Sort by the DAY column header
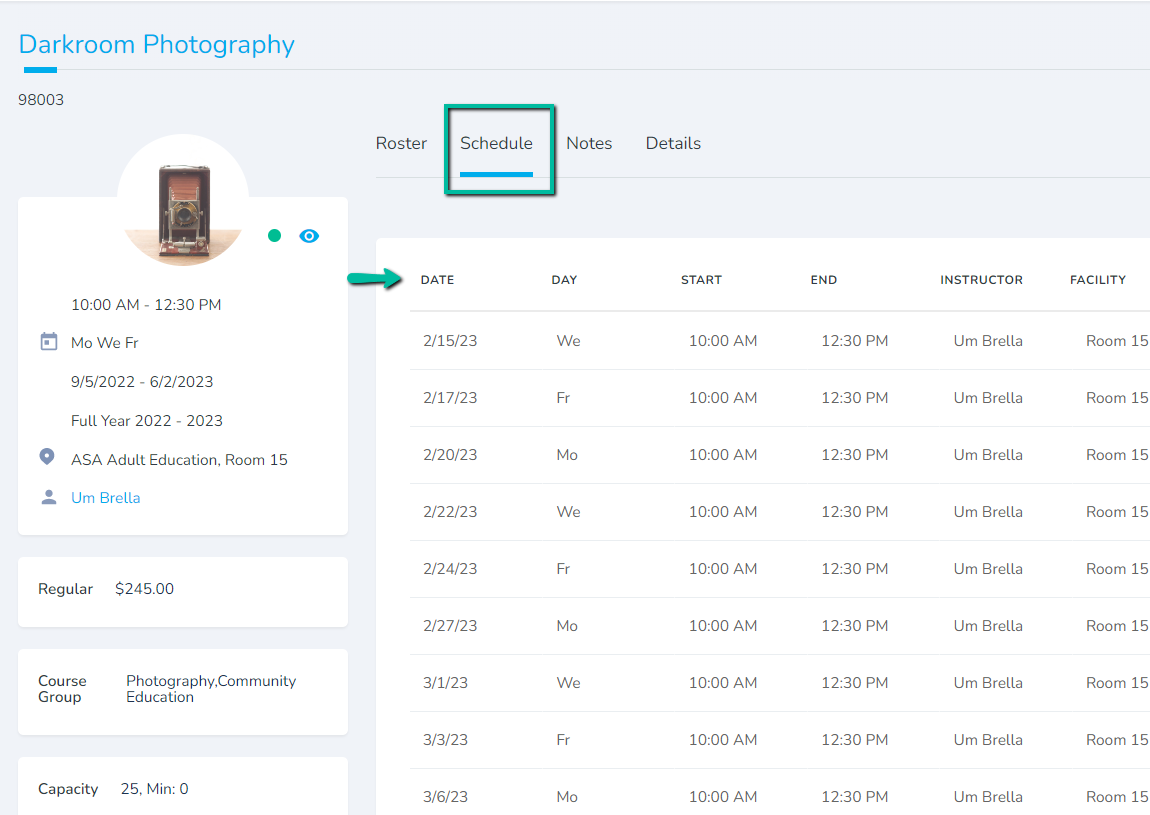Viewport: 1150px width, 815px height. pos(564,279)
